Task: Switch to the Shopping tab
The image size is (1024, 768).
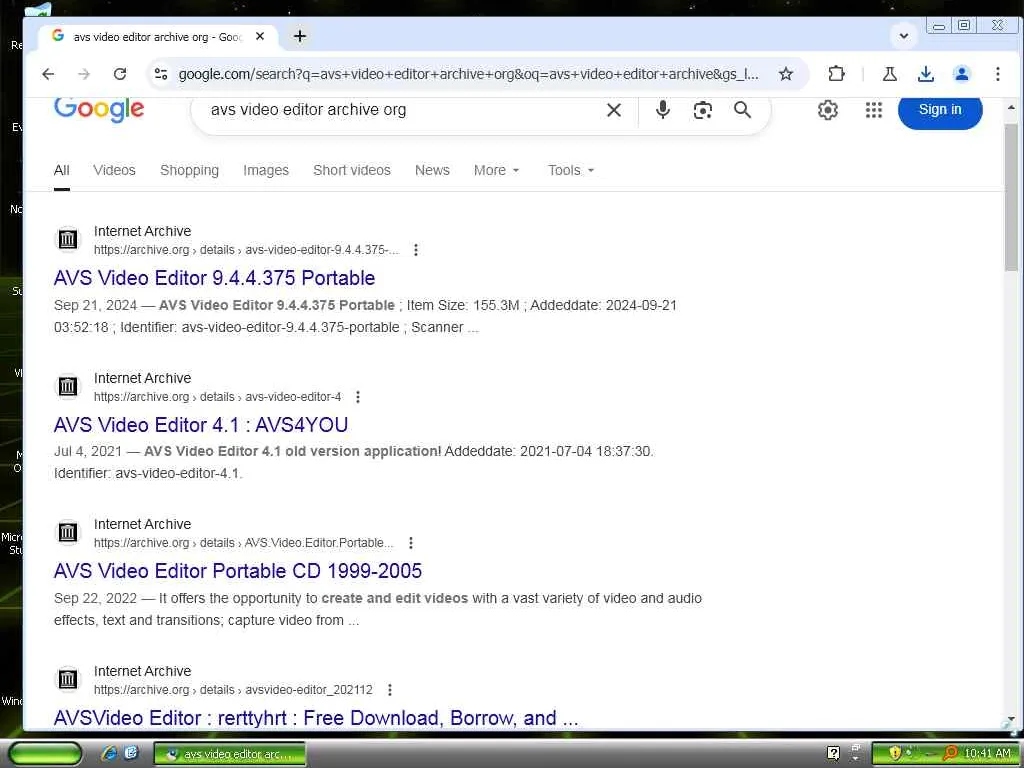Action: 189,170
